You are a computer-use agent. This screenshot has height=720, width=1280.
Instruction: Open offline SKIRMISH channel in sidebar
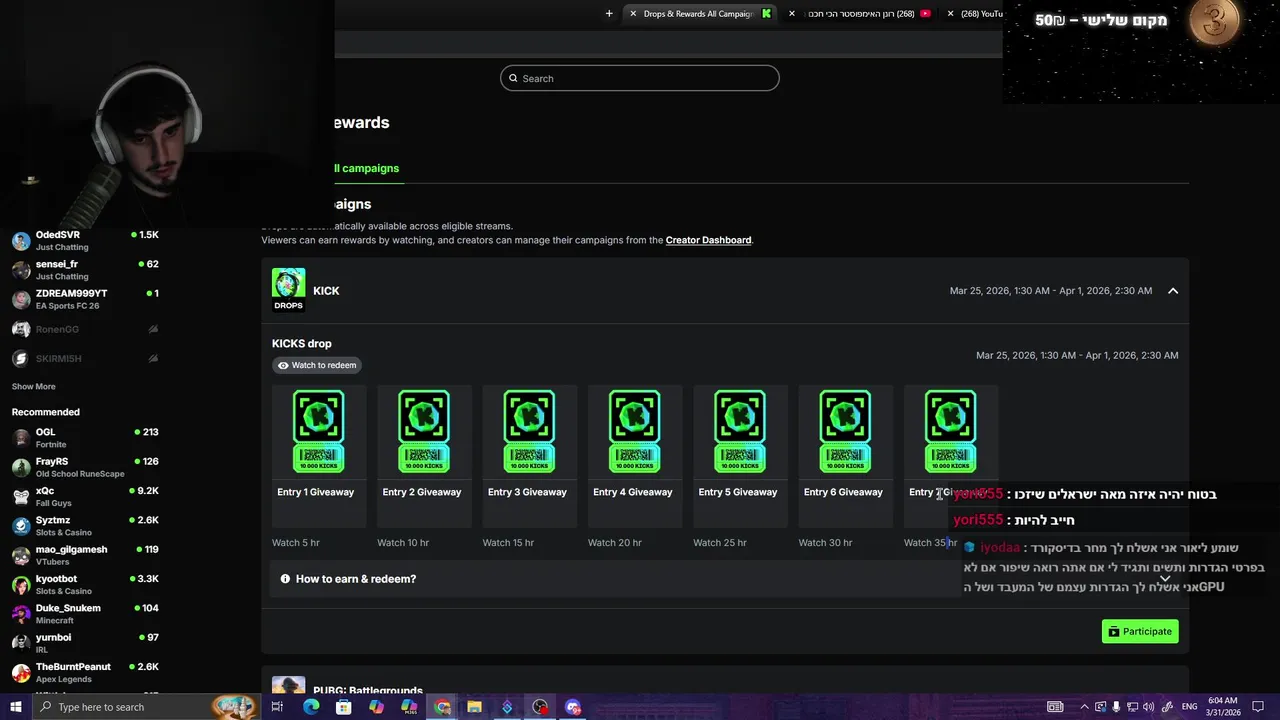click(85, 358)
